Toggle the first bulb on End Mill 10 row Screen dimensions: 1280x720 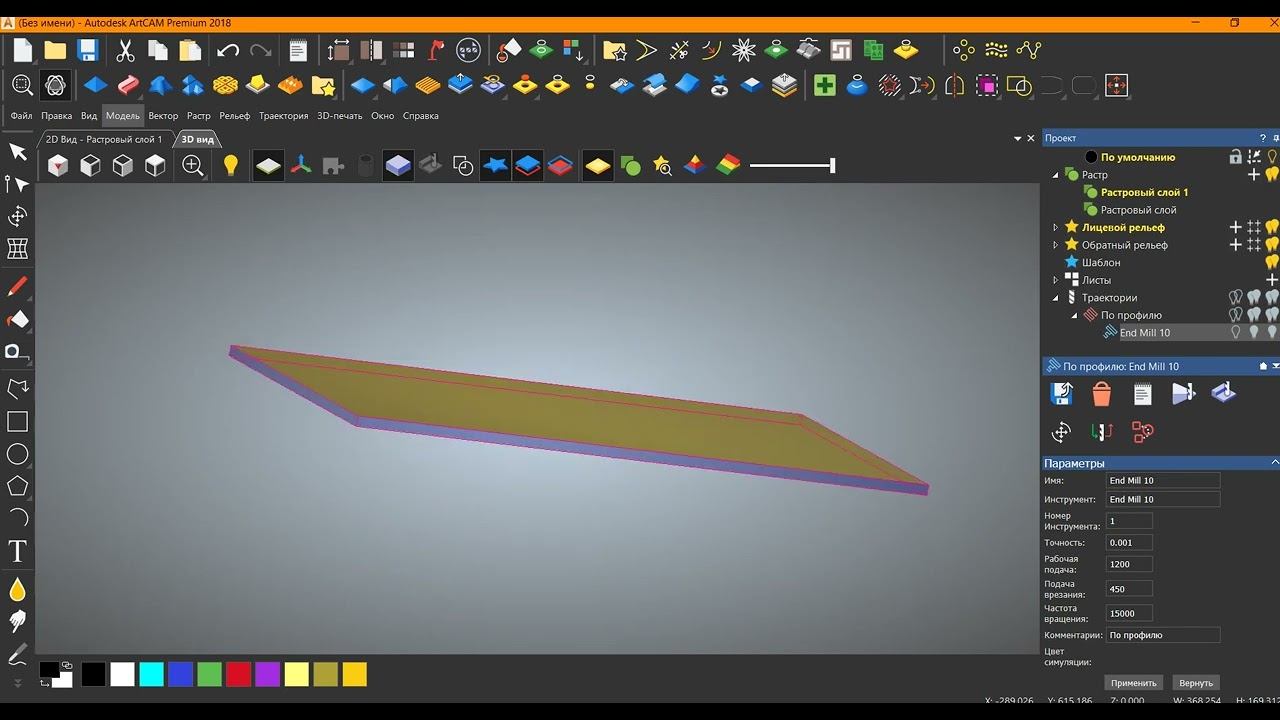point(1236,333)
